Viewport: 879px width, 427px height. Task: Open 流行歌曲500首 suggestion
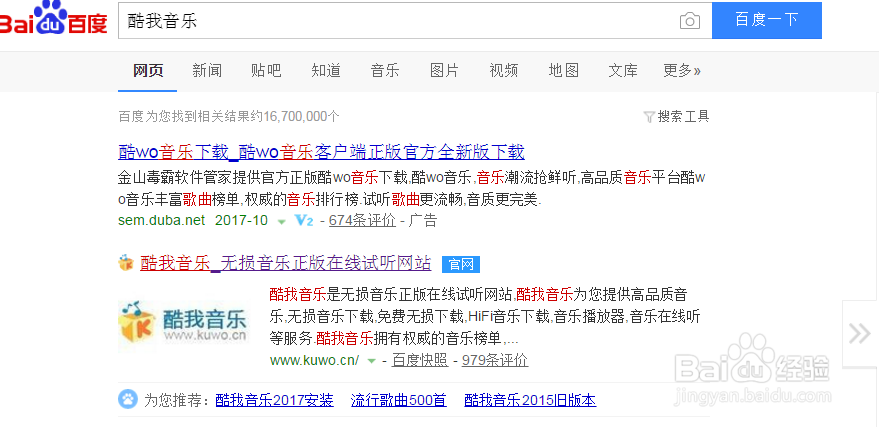(x=399, y=400)
